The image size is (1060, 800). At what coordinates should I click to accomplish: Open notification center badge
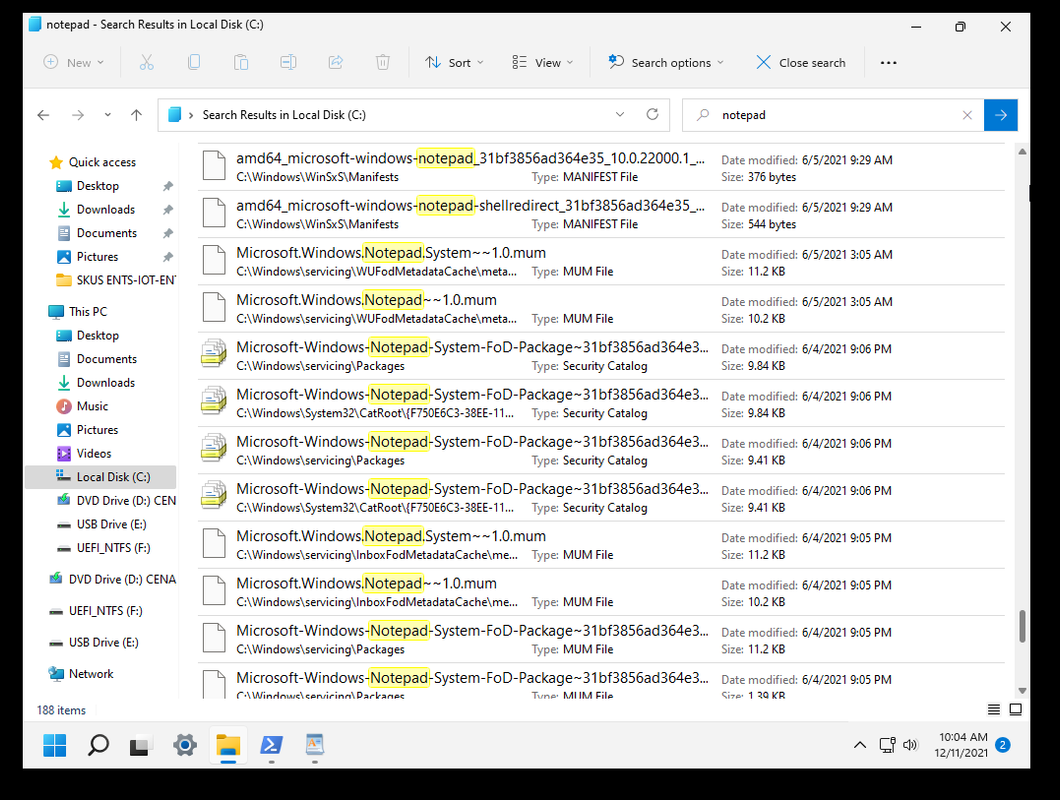[1003, 745]
